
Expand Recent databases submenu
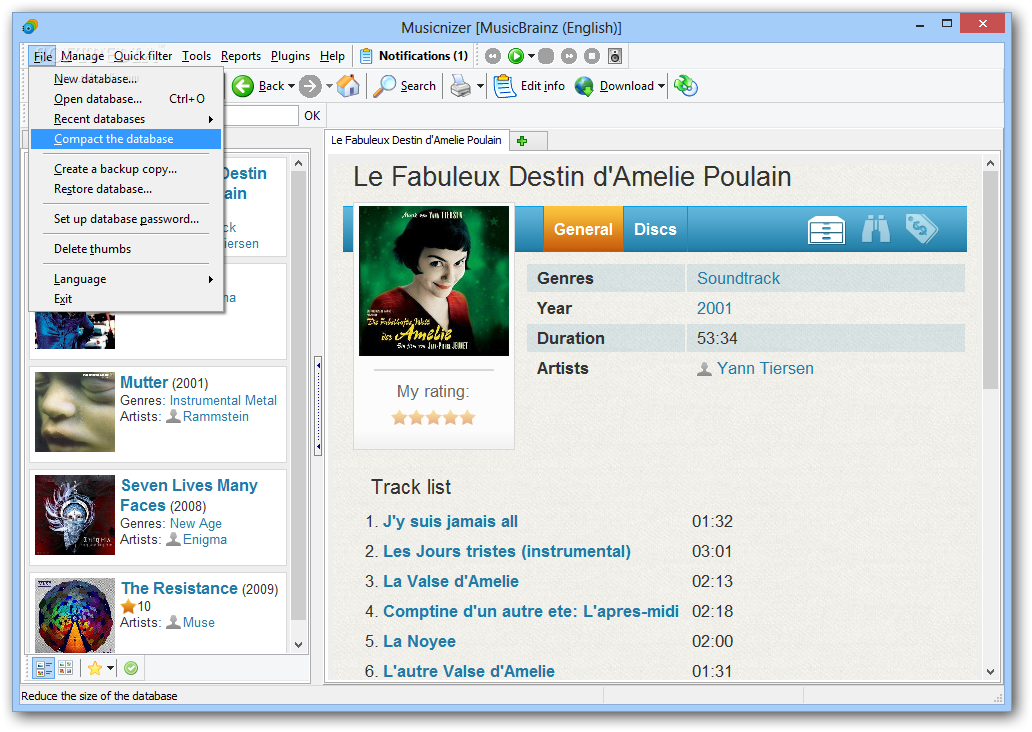(126, 119)
